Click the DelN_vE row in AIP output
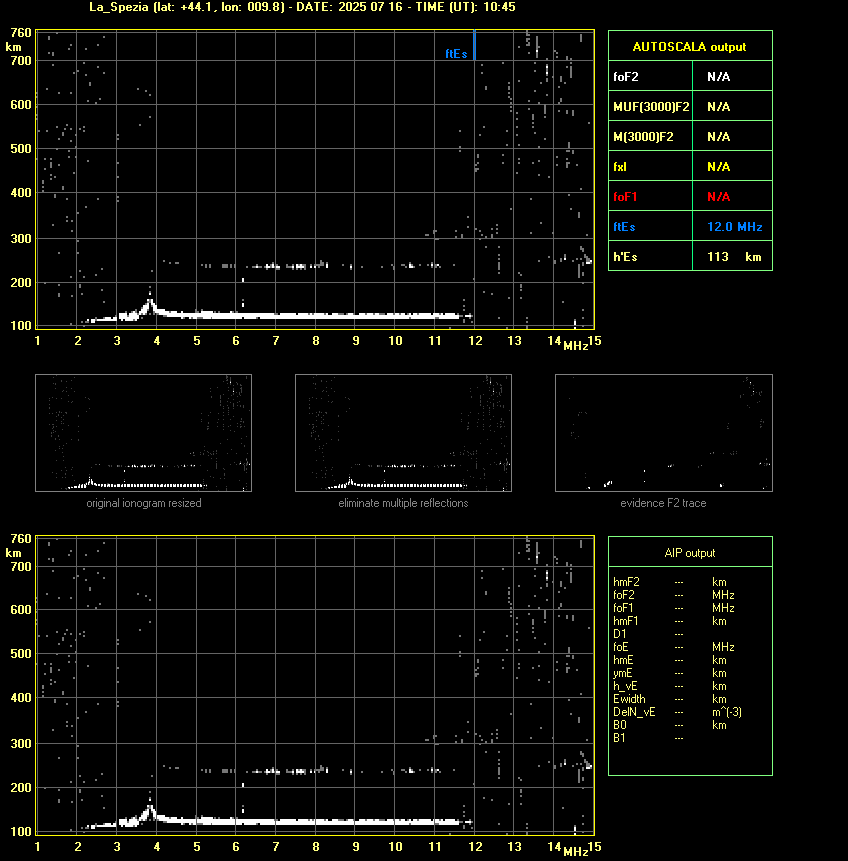848x861 pixels. (677, 712)
